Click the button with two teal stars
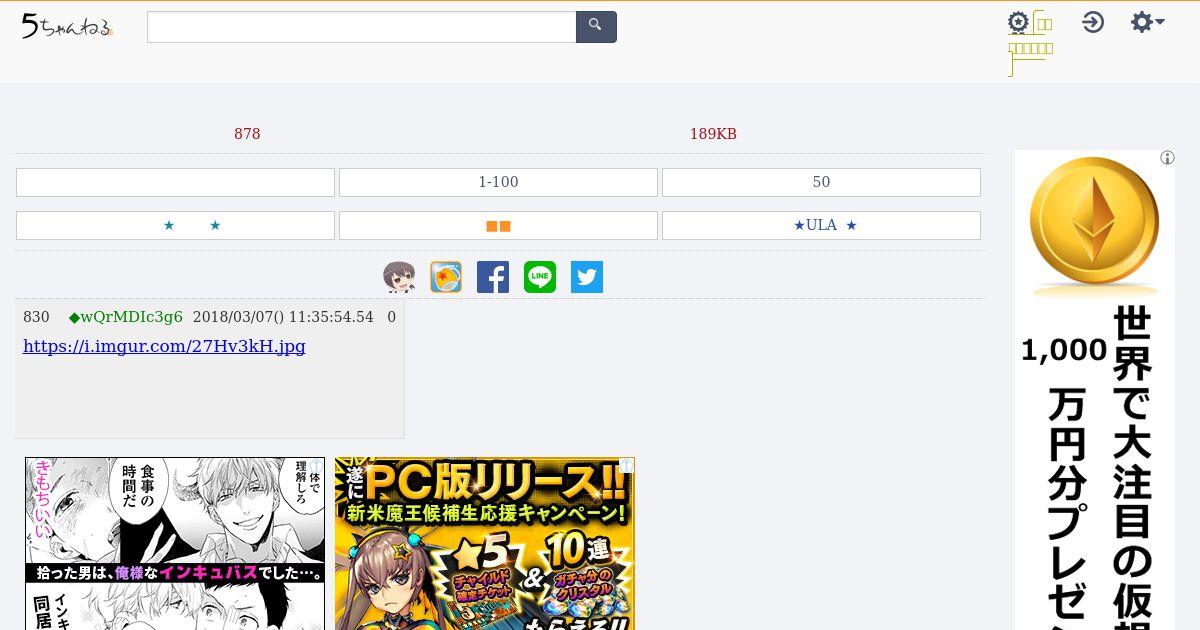1200x630 pixels. (175, 225)
